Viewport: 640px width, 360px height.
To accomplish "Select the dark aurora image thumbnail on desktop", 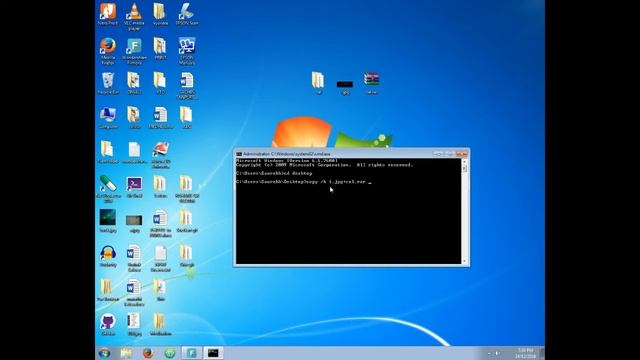I will (108, 221).
